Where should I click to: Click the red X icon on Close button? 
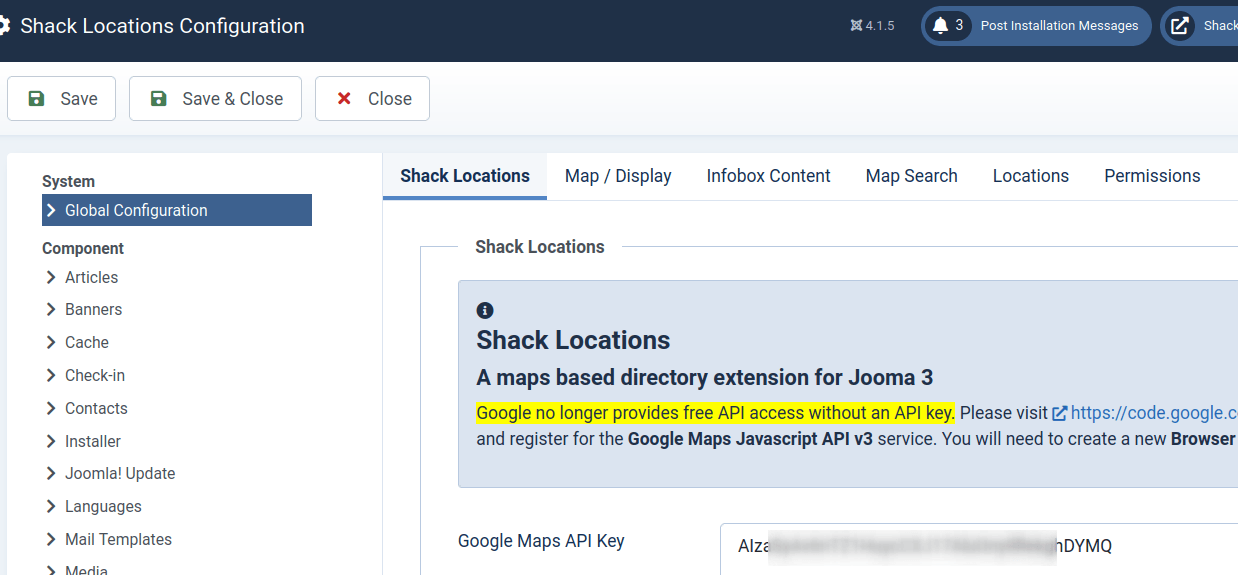tap(344, 99)
